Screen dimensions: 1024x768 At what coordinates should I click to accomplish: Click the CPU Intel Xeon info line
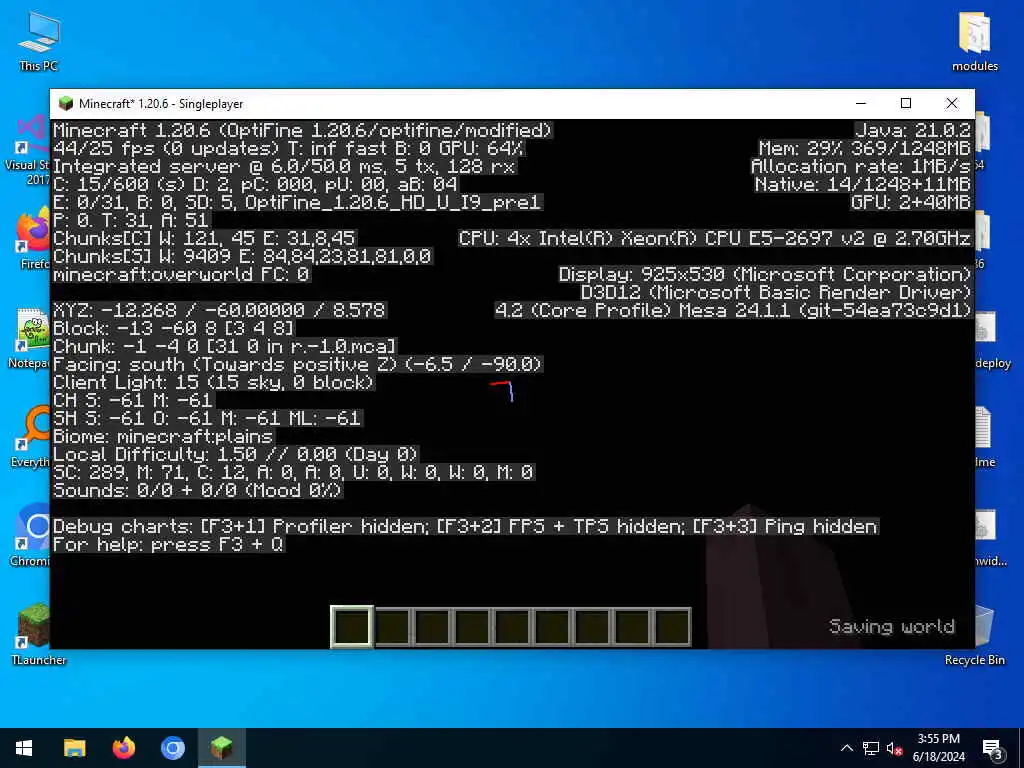pos(715,238)
